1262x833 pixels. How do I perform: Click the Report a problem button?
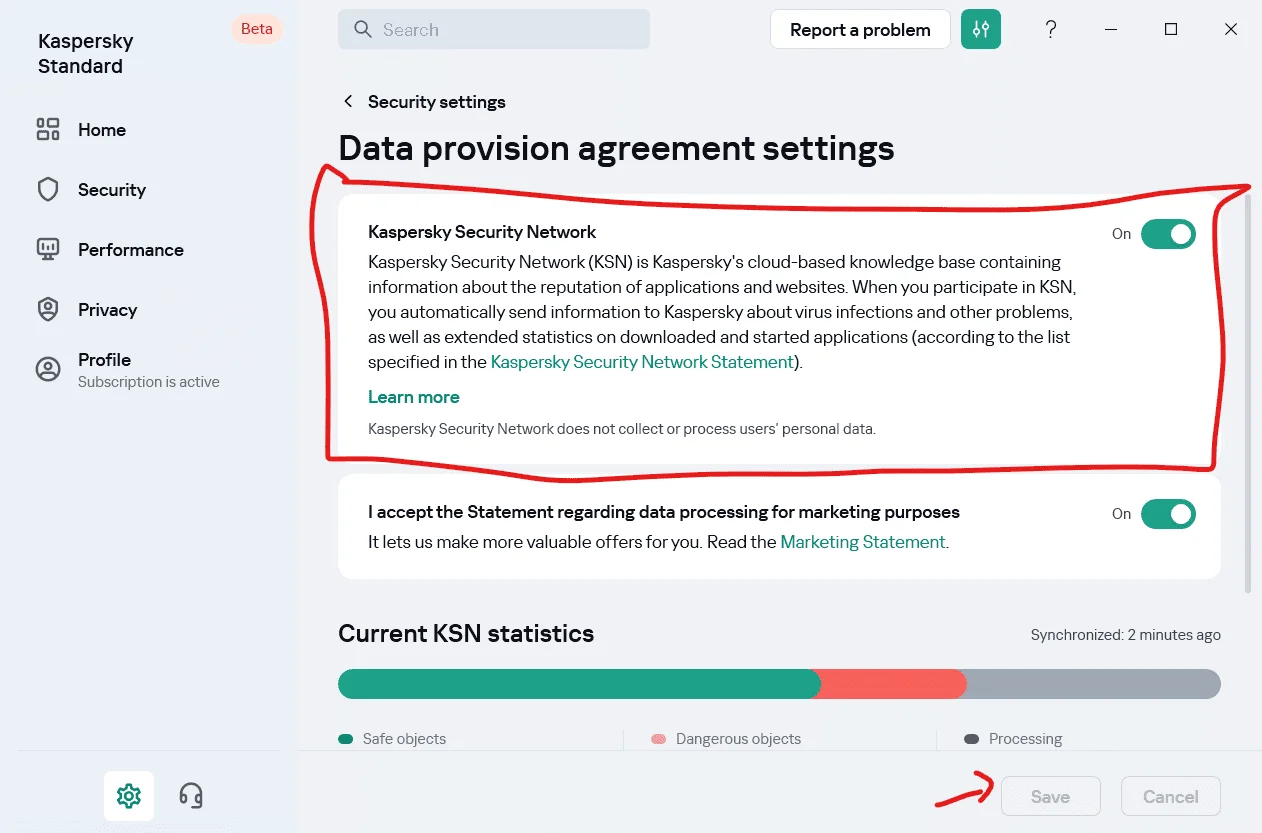(x=860, y=29)
